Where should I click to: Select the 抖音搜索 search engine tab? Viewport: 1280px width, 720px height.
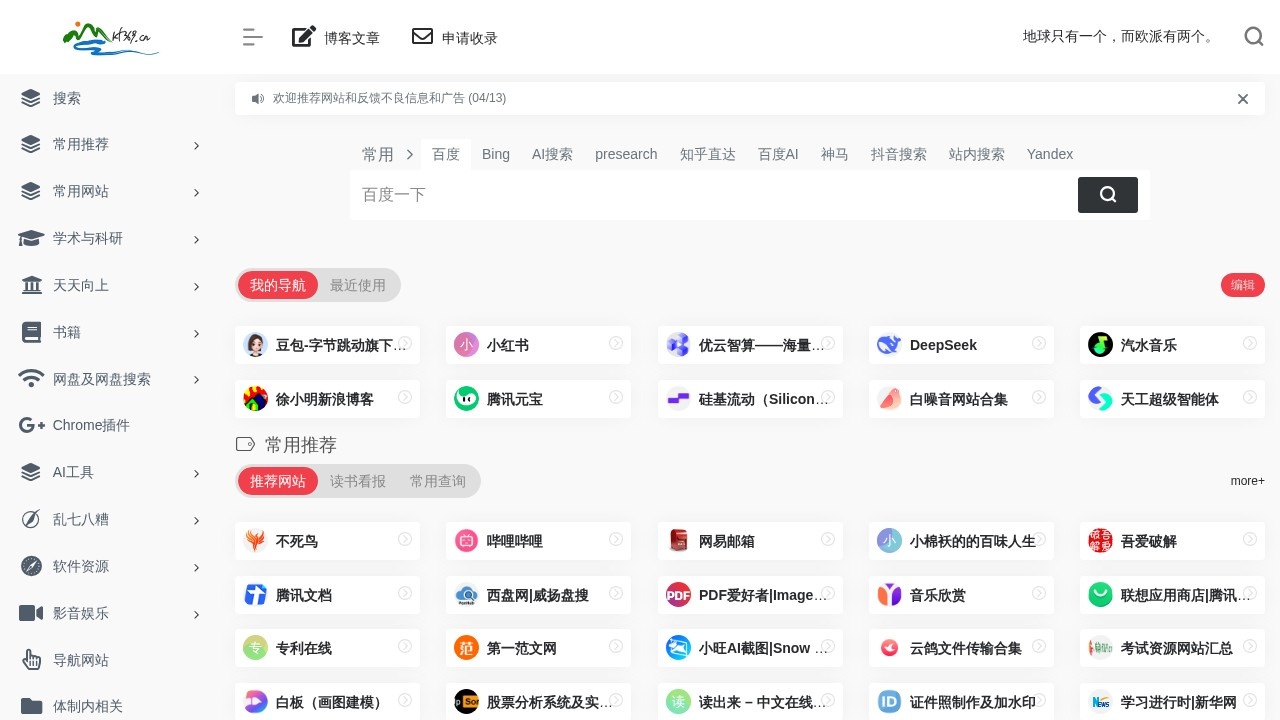[x=898, y=154]
